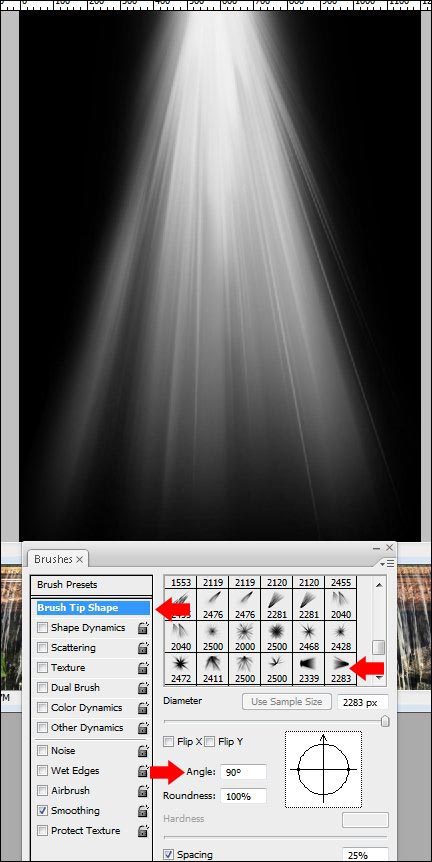Toggle lock icon beside Color Dynamics
This screenshot has height=862, width=432.
tap(143, 708)
